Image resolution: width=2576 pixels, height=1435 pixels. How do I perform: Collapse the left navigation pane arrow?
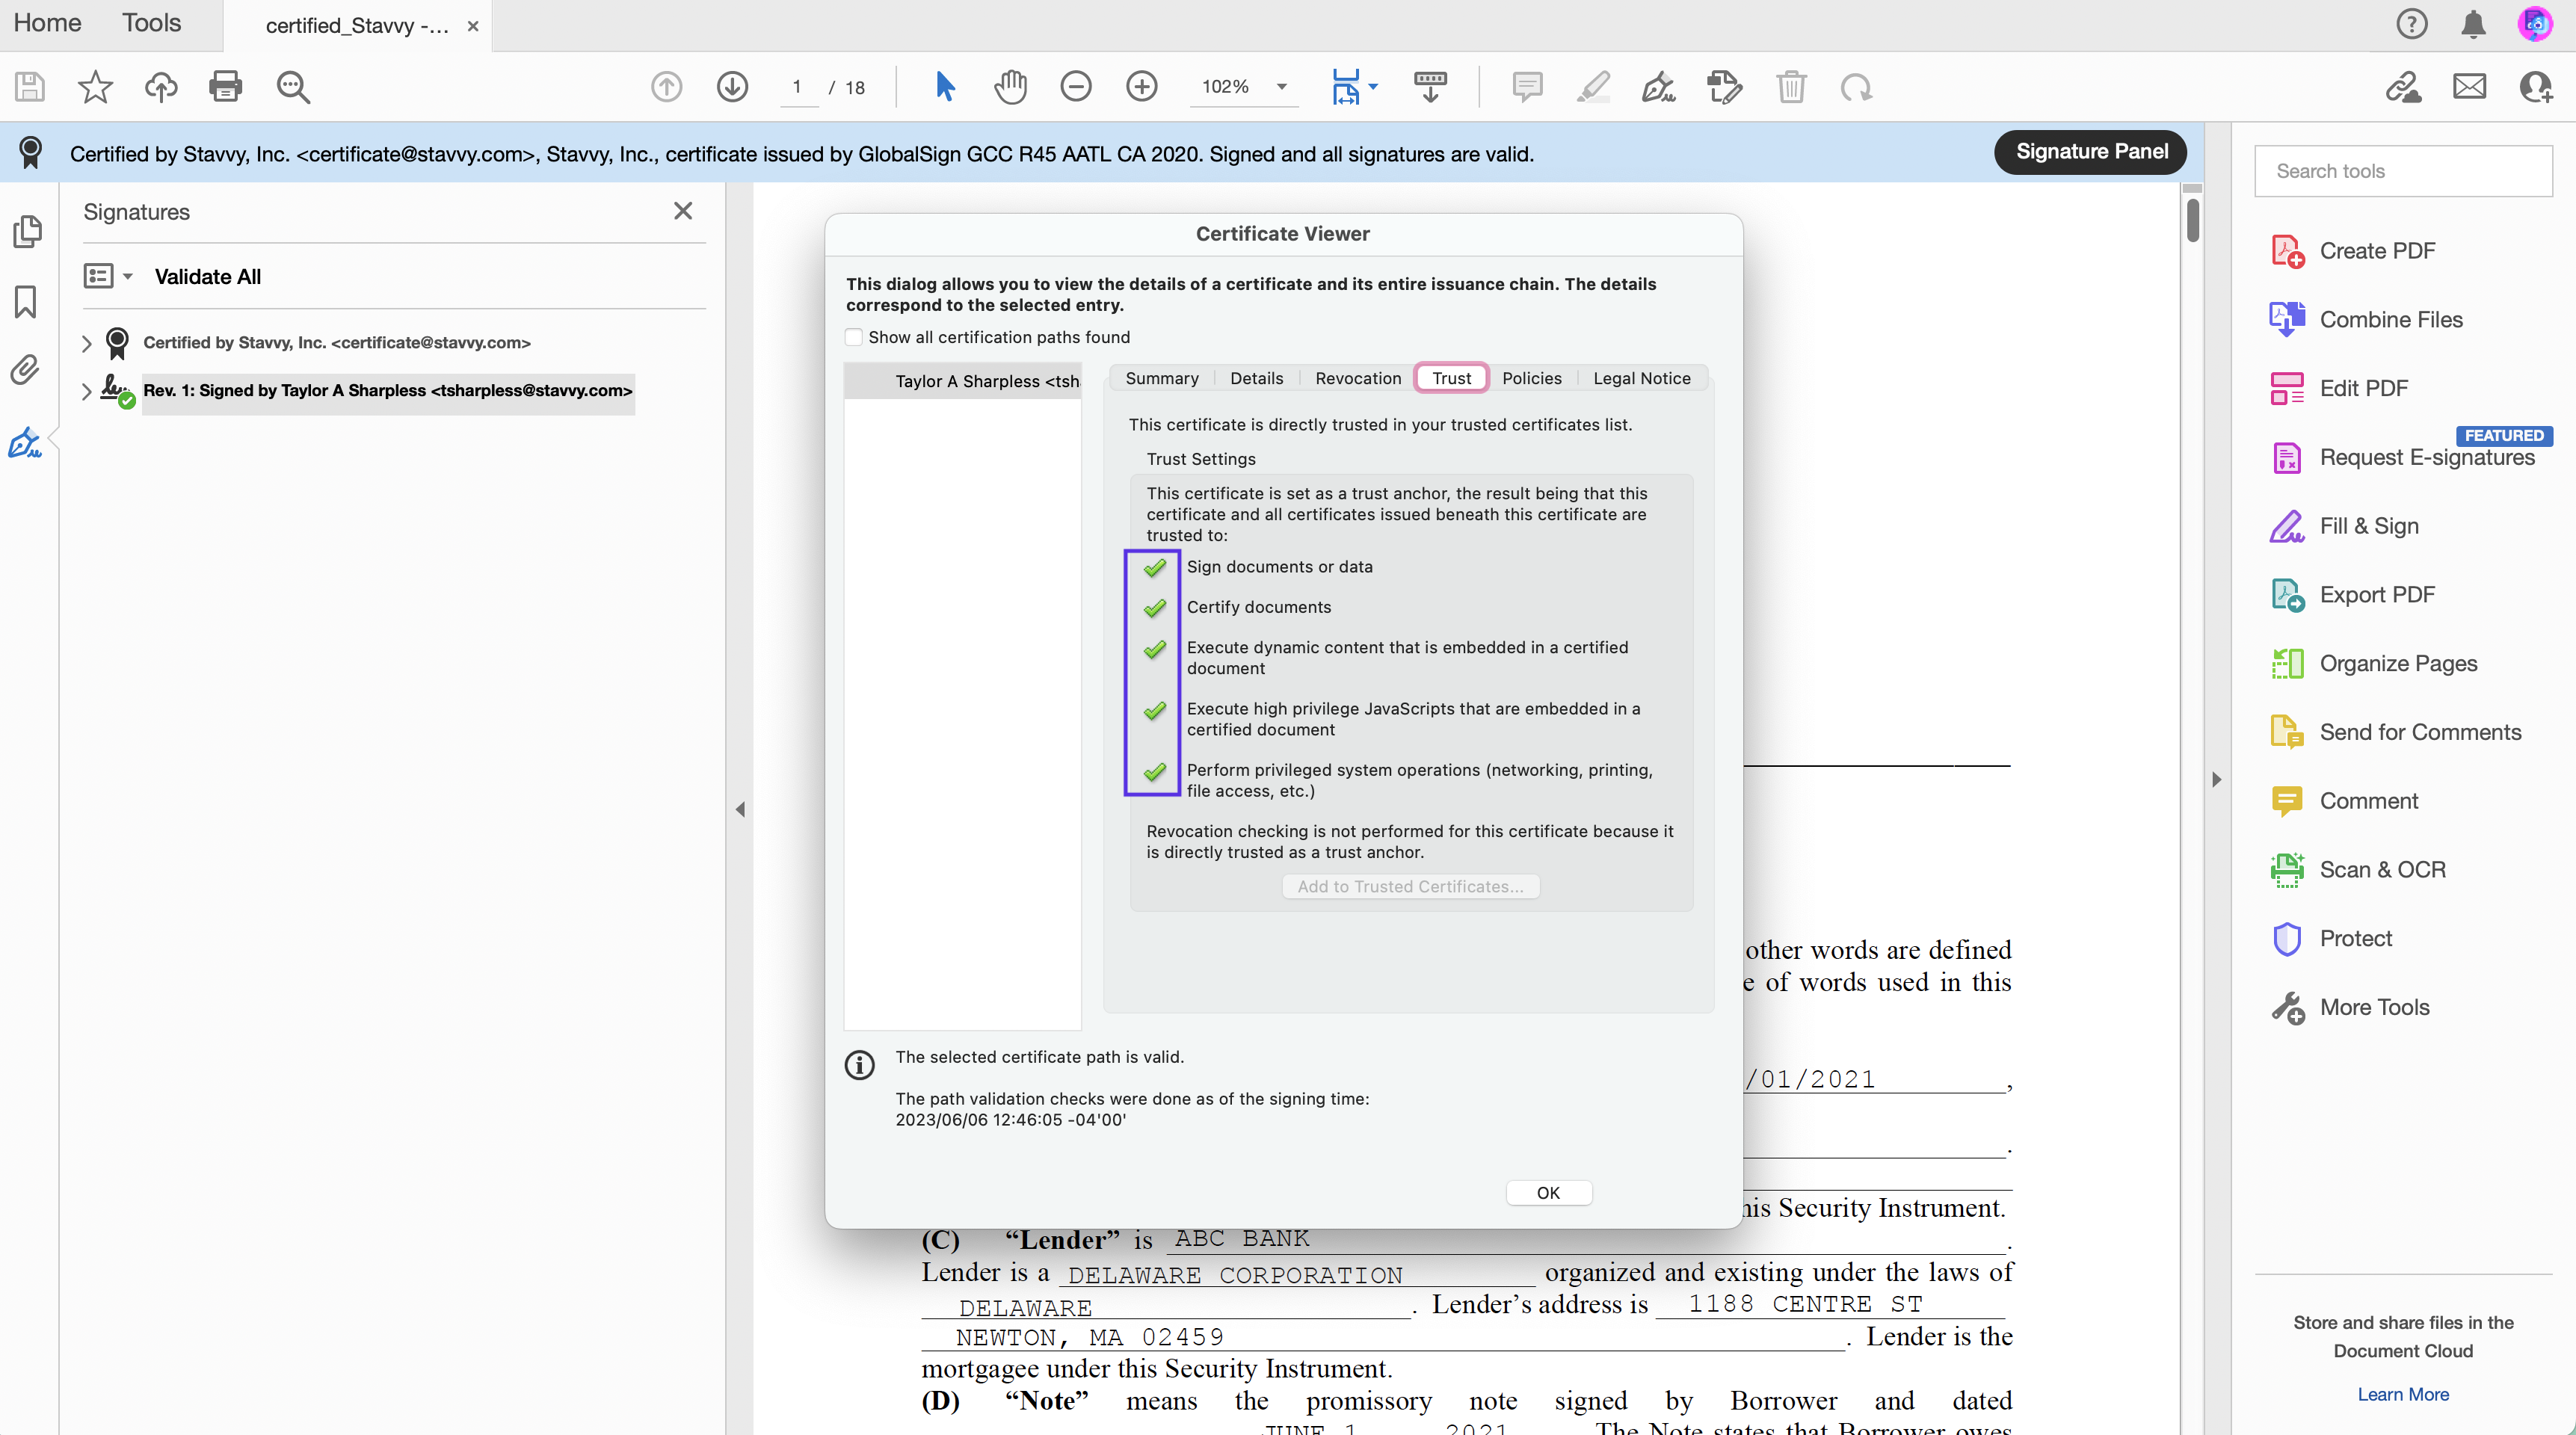740,809
